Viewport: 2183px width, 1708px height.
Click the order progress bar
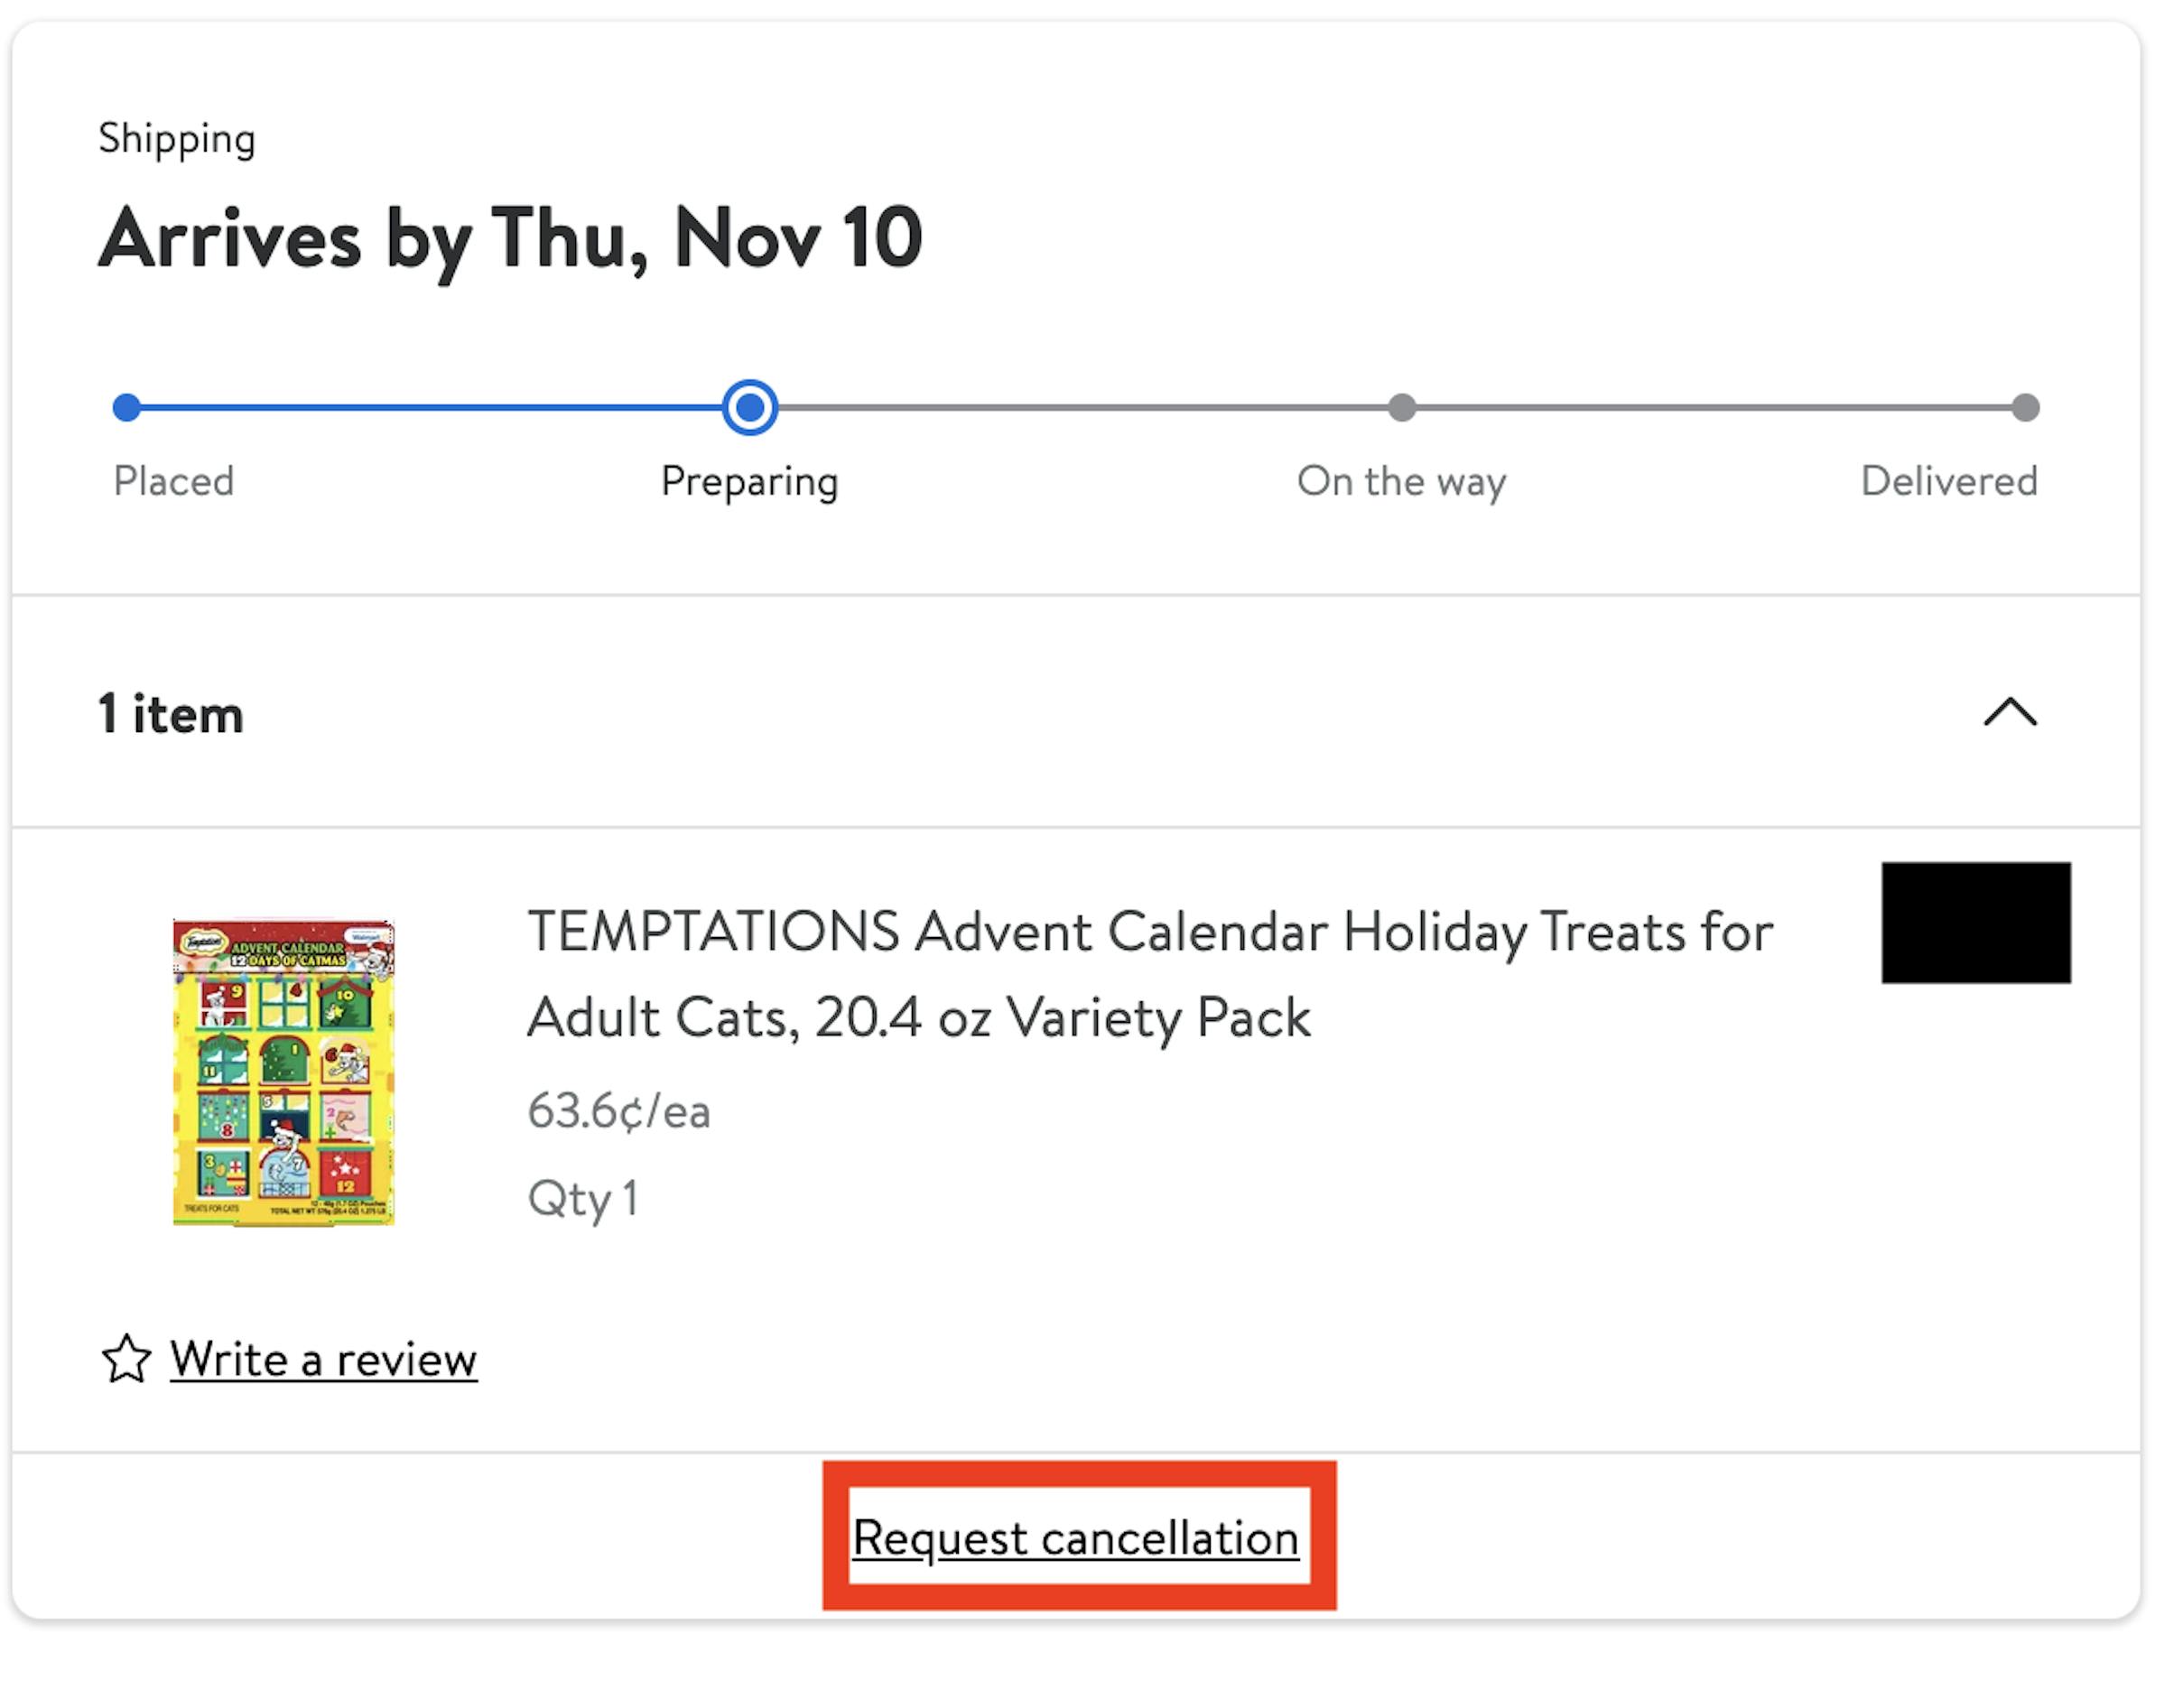point(1077,407)
